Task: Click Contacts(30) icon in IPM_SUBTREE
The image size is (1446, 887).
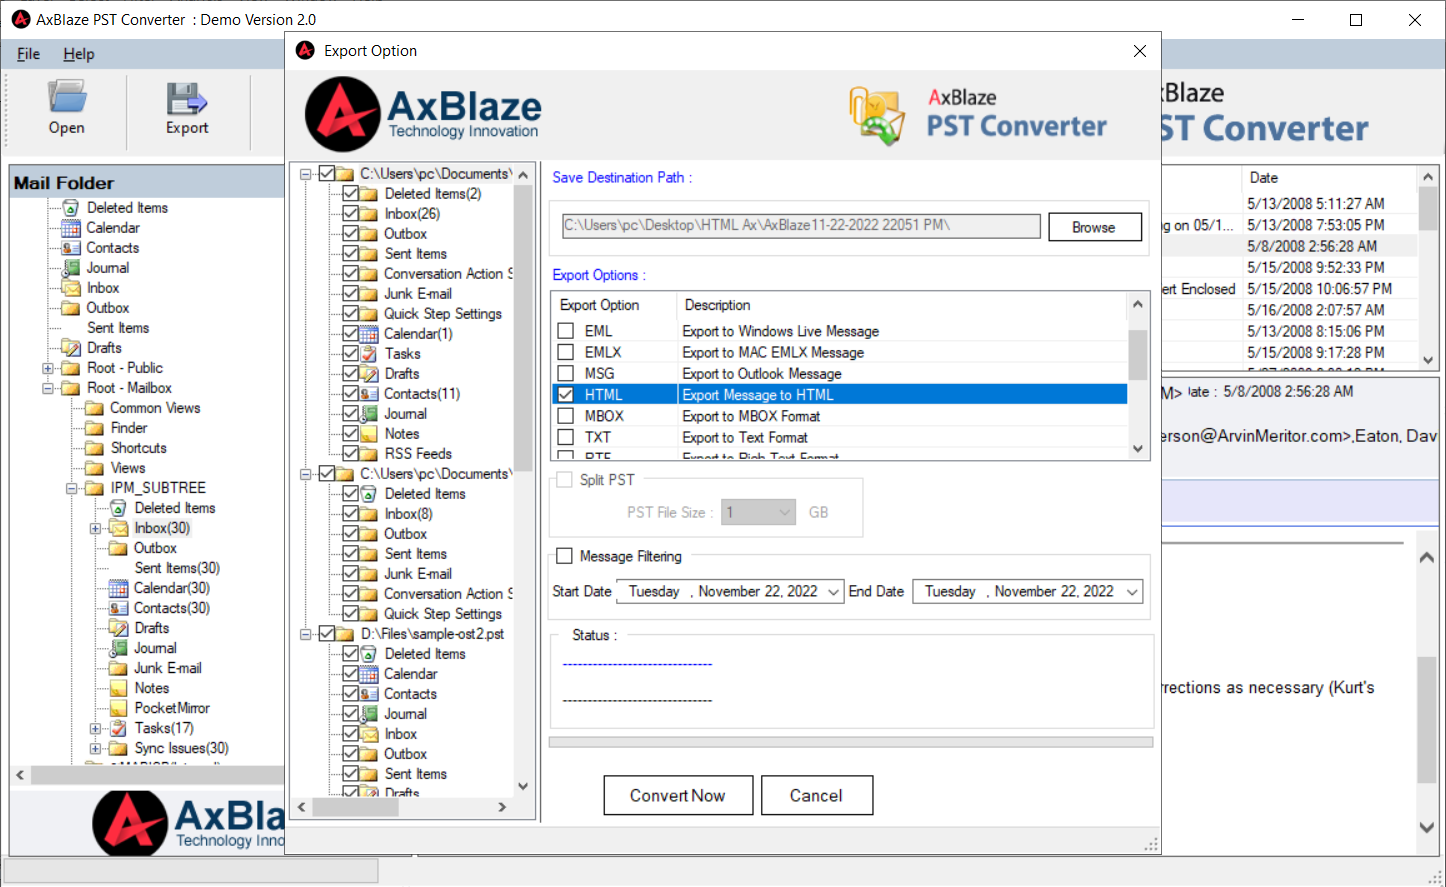Action: (119, 608)
